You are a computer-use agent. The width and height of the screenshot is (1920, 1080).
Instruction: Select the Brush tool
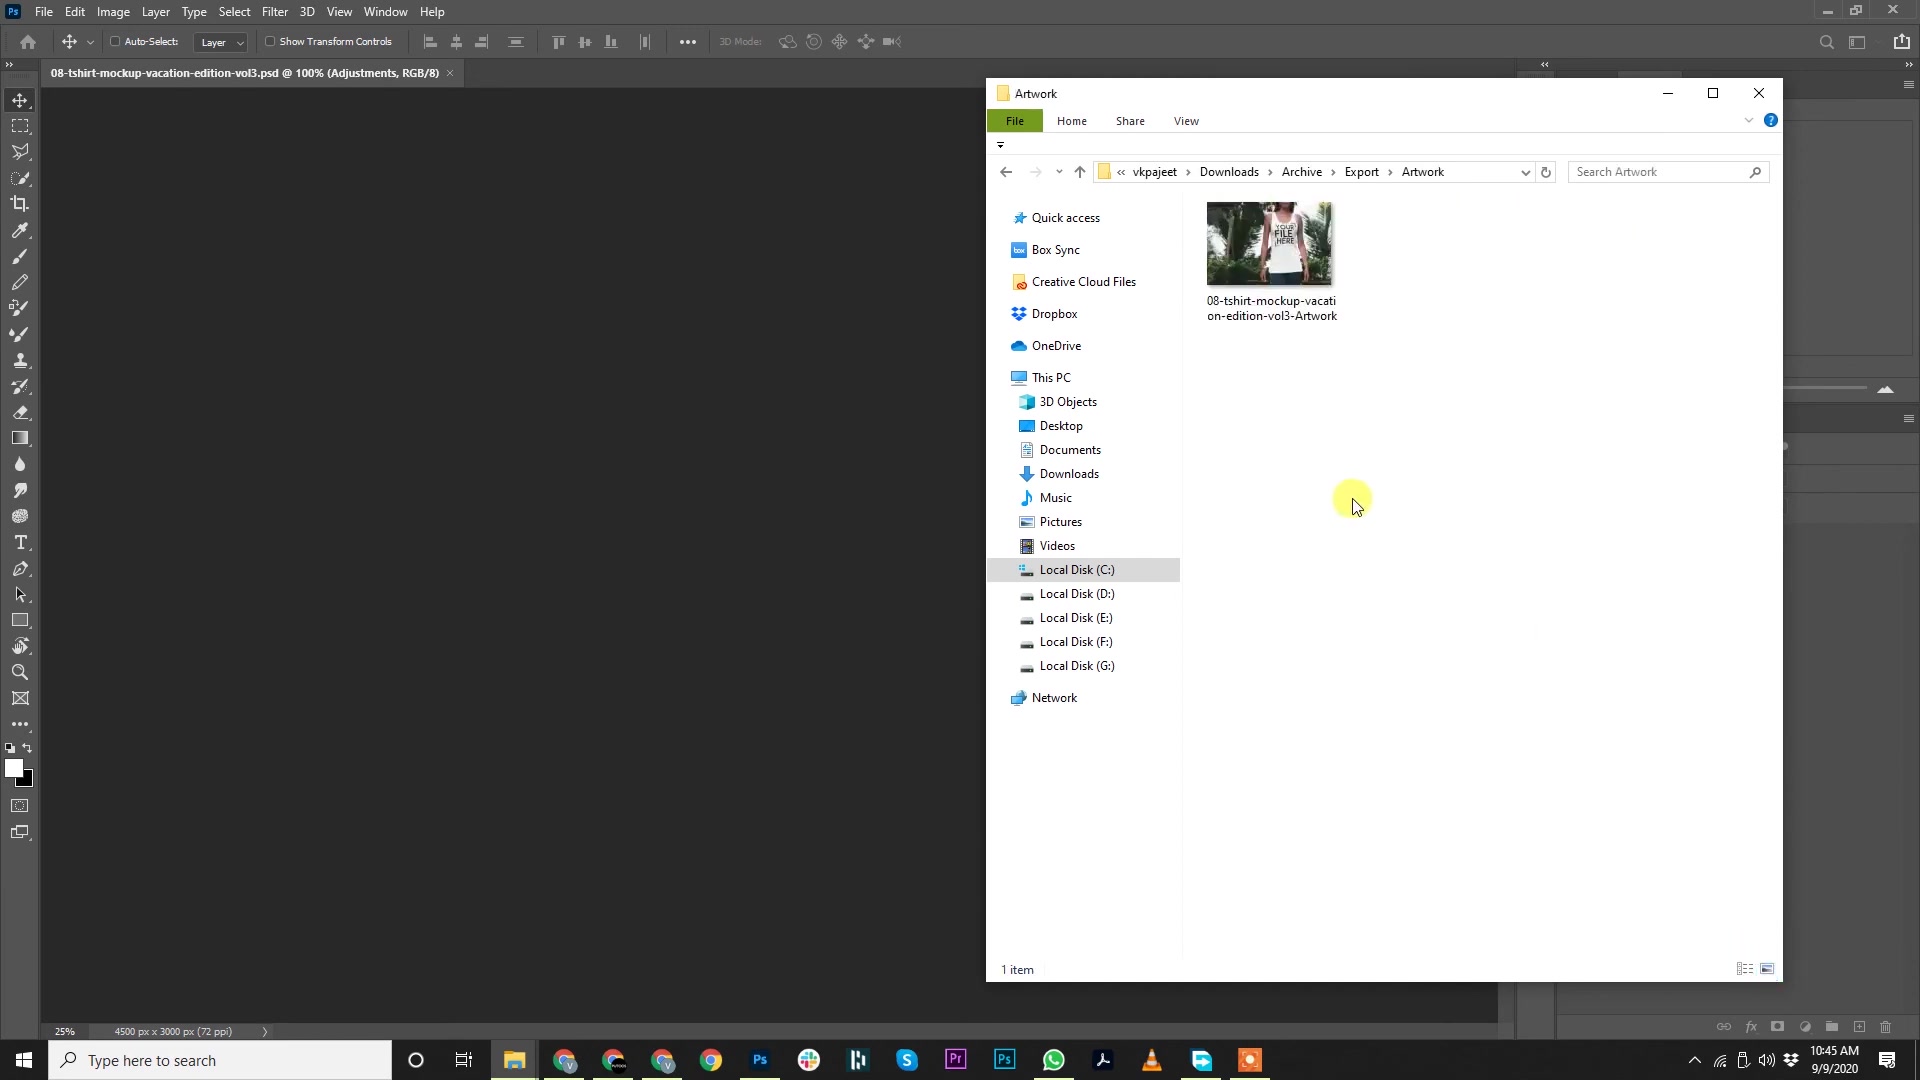pyautogui.click(x=20, y=255)
